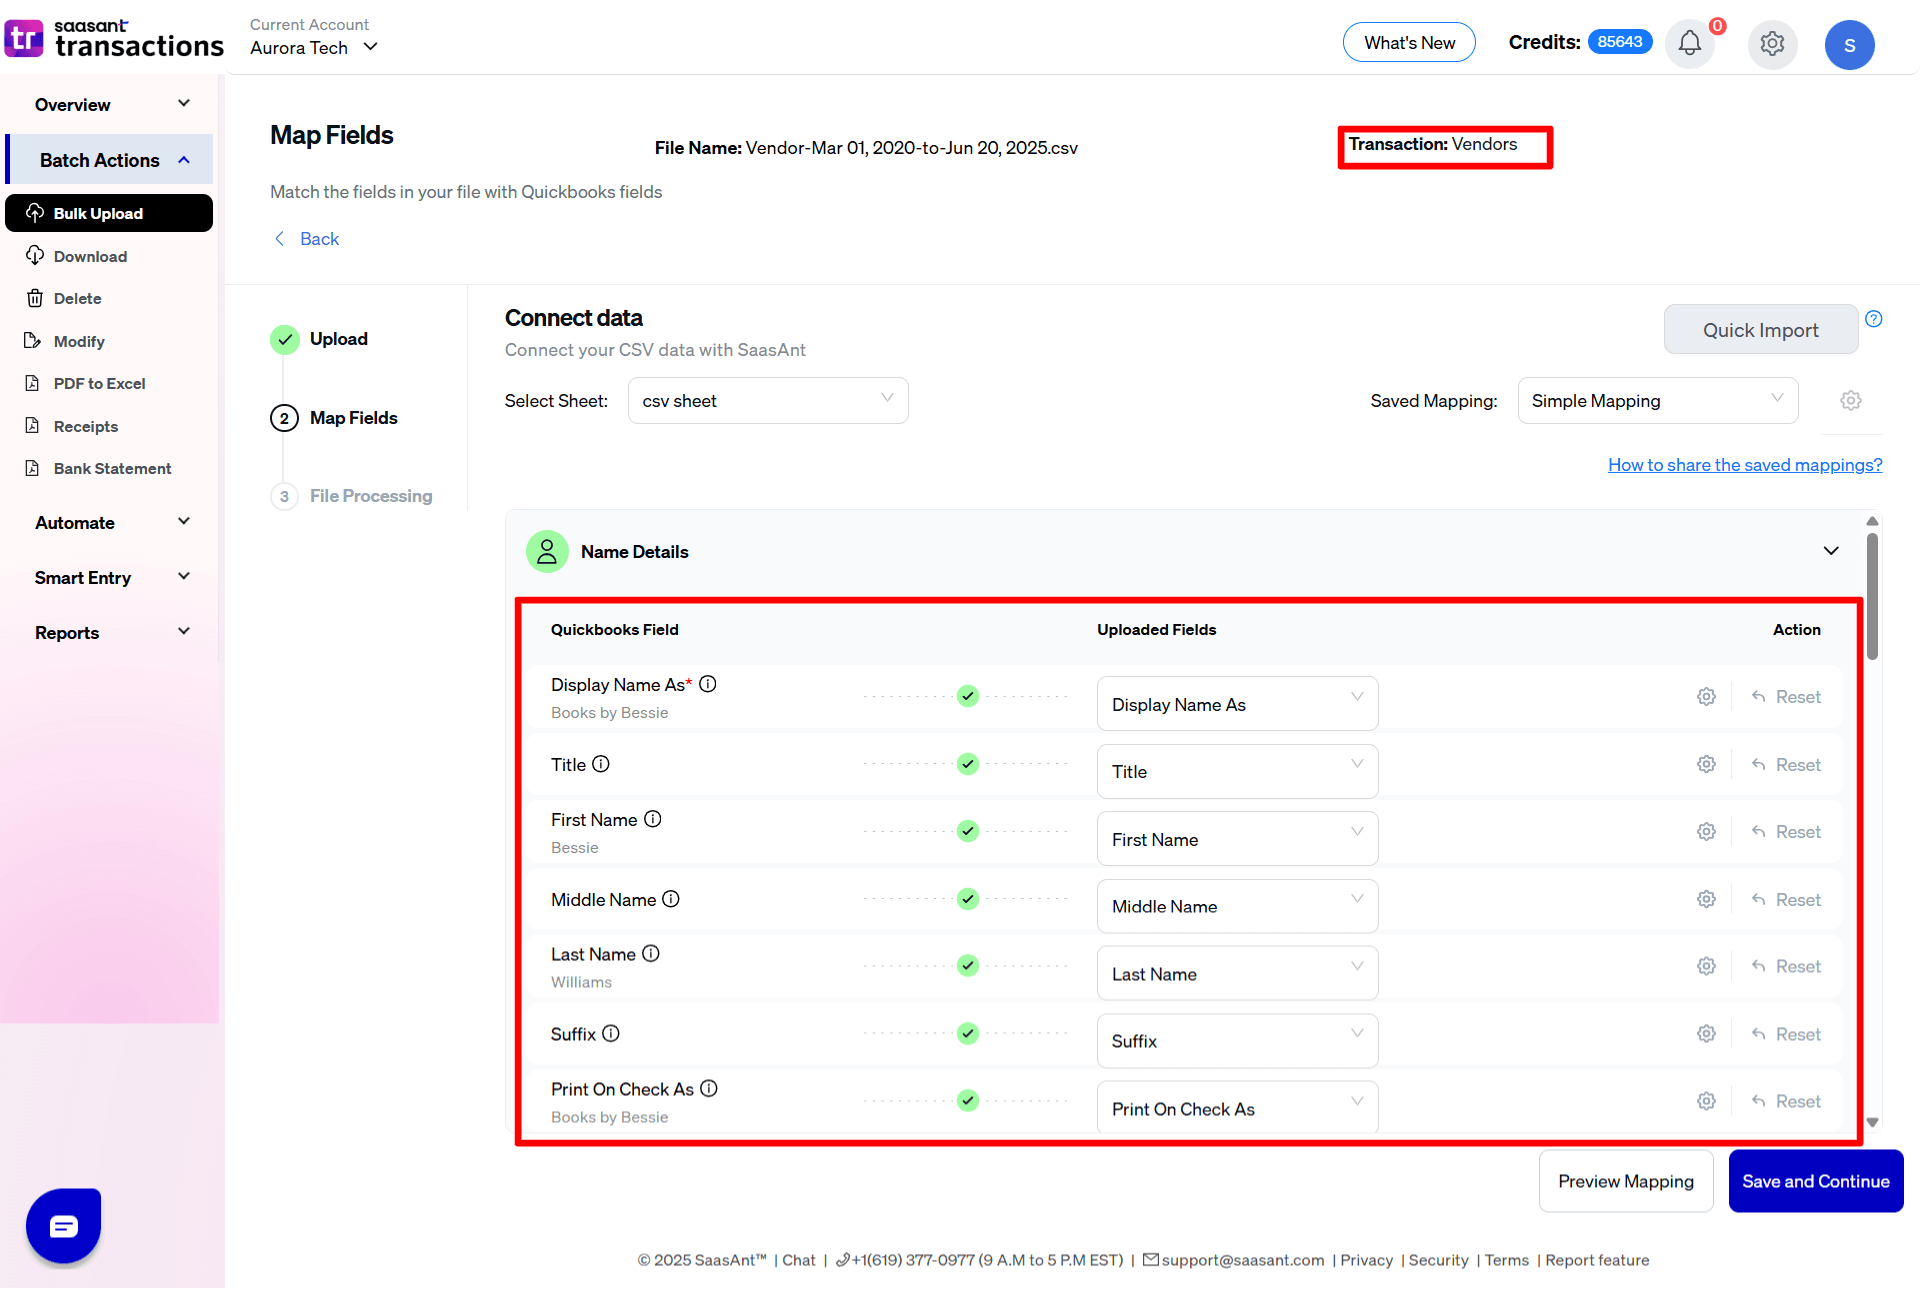Click info icon next to Print On Check As
This screenshot has width=1920, height=1290.
[709, 1088]
